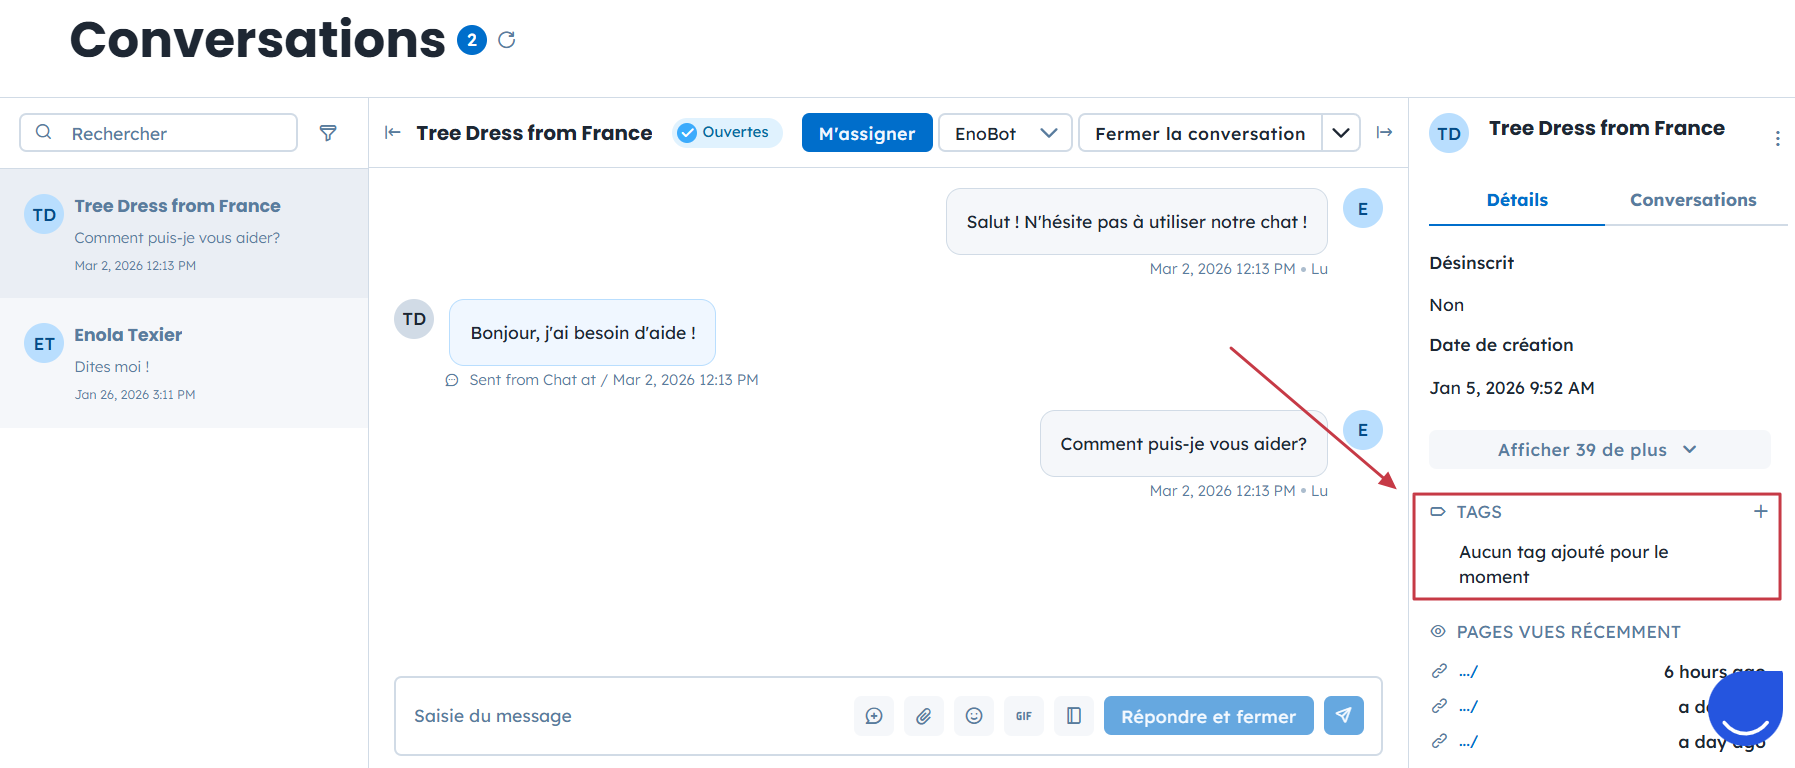Click the TD avatar beside Bonjour message
The width and height of the screenshot is (1795, 768).
(414, 319)
